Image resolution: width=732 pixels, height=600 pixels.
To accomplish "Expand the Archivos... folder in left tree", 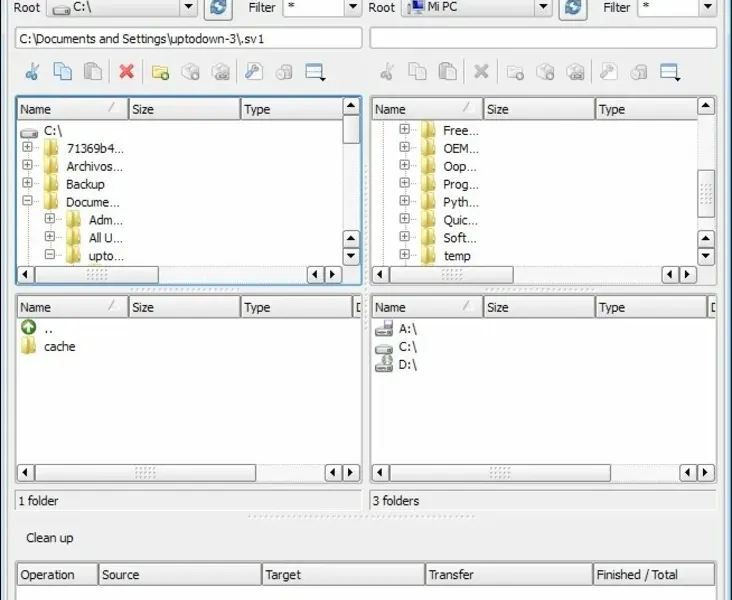I will pyautogui.click(x=27, y=165).
